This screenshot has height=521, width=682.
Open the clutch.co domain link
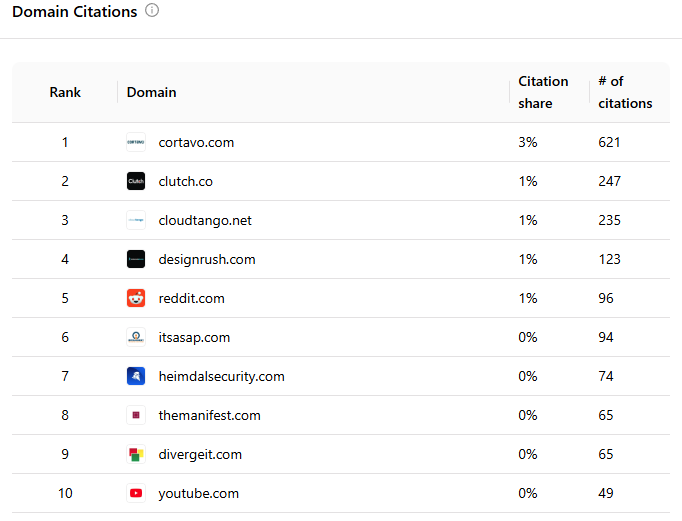(x=185, y=181)
